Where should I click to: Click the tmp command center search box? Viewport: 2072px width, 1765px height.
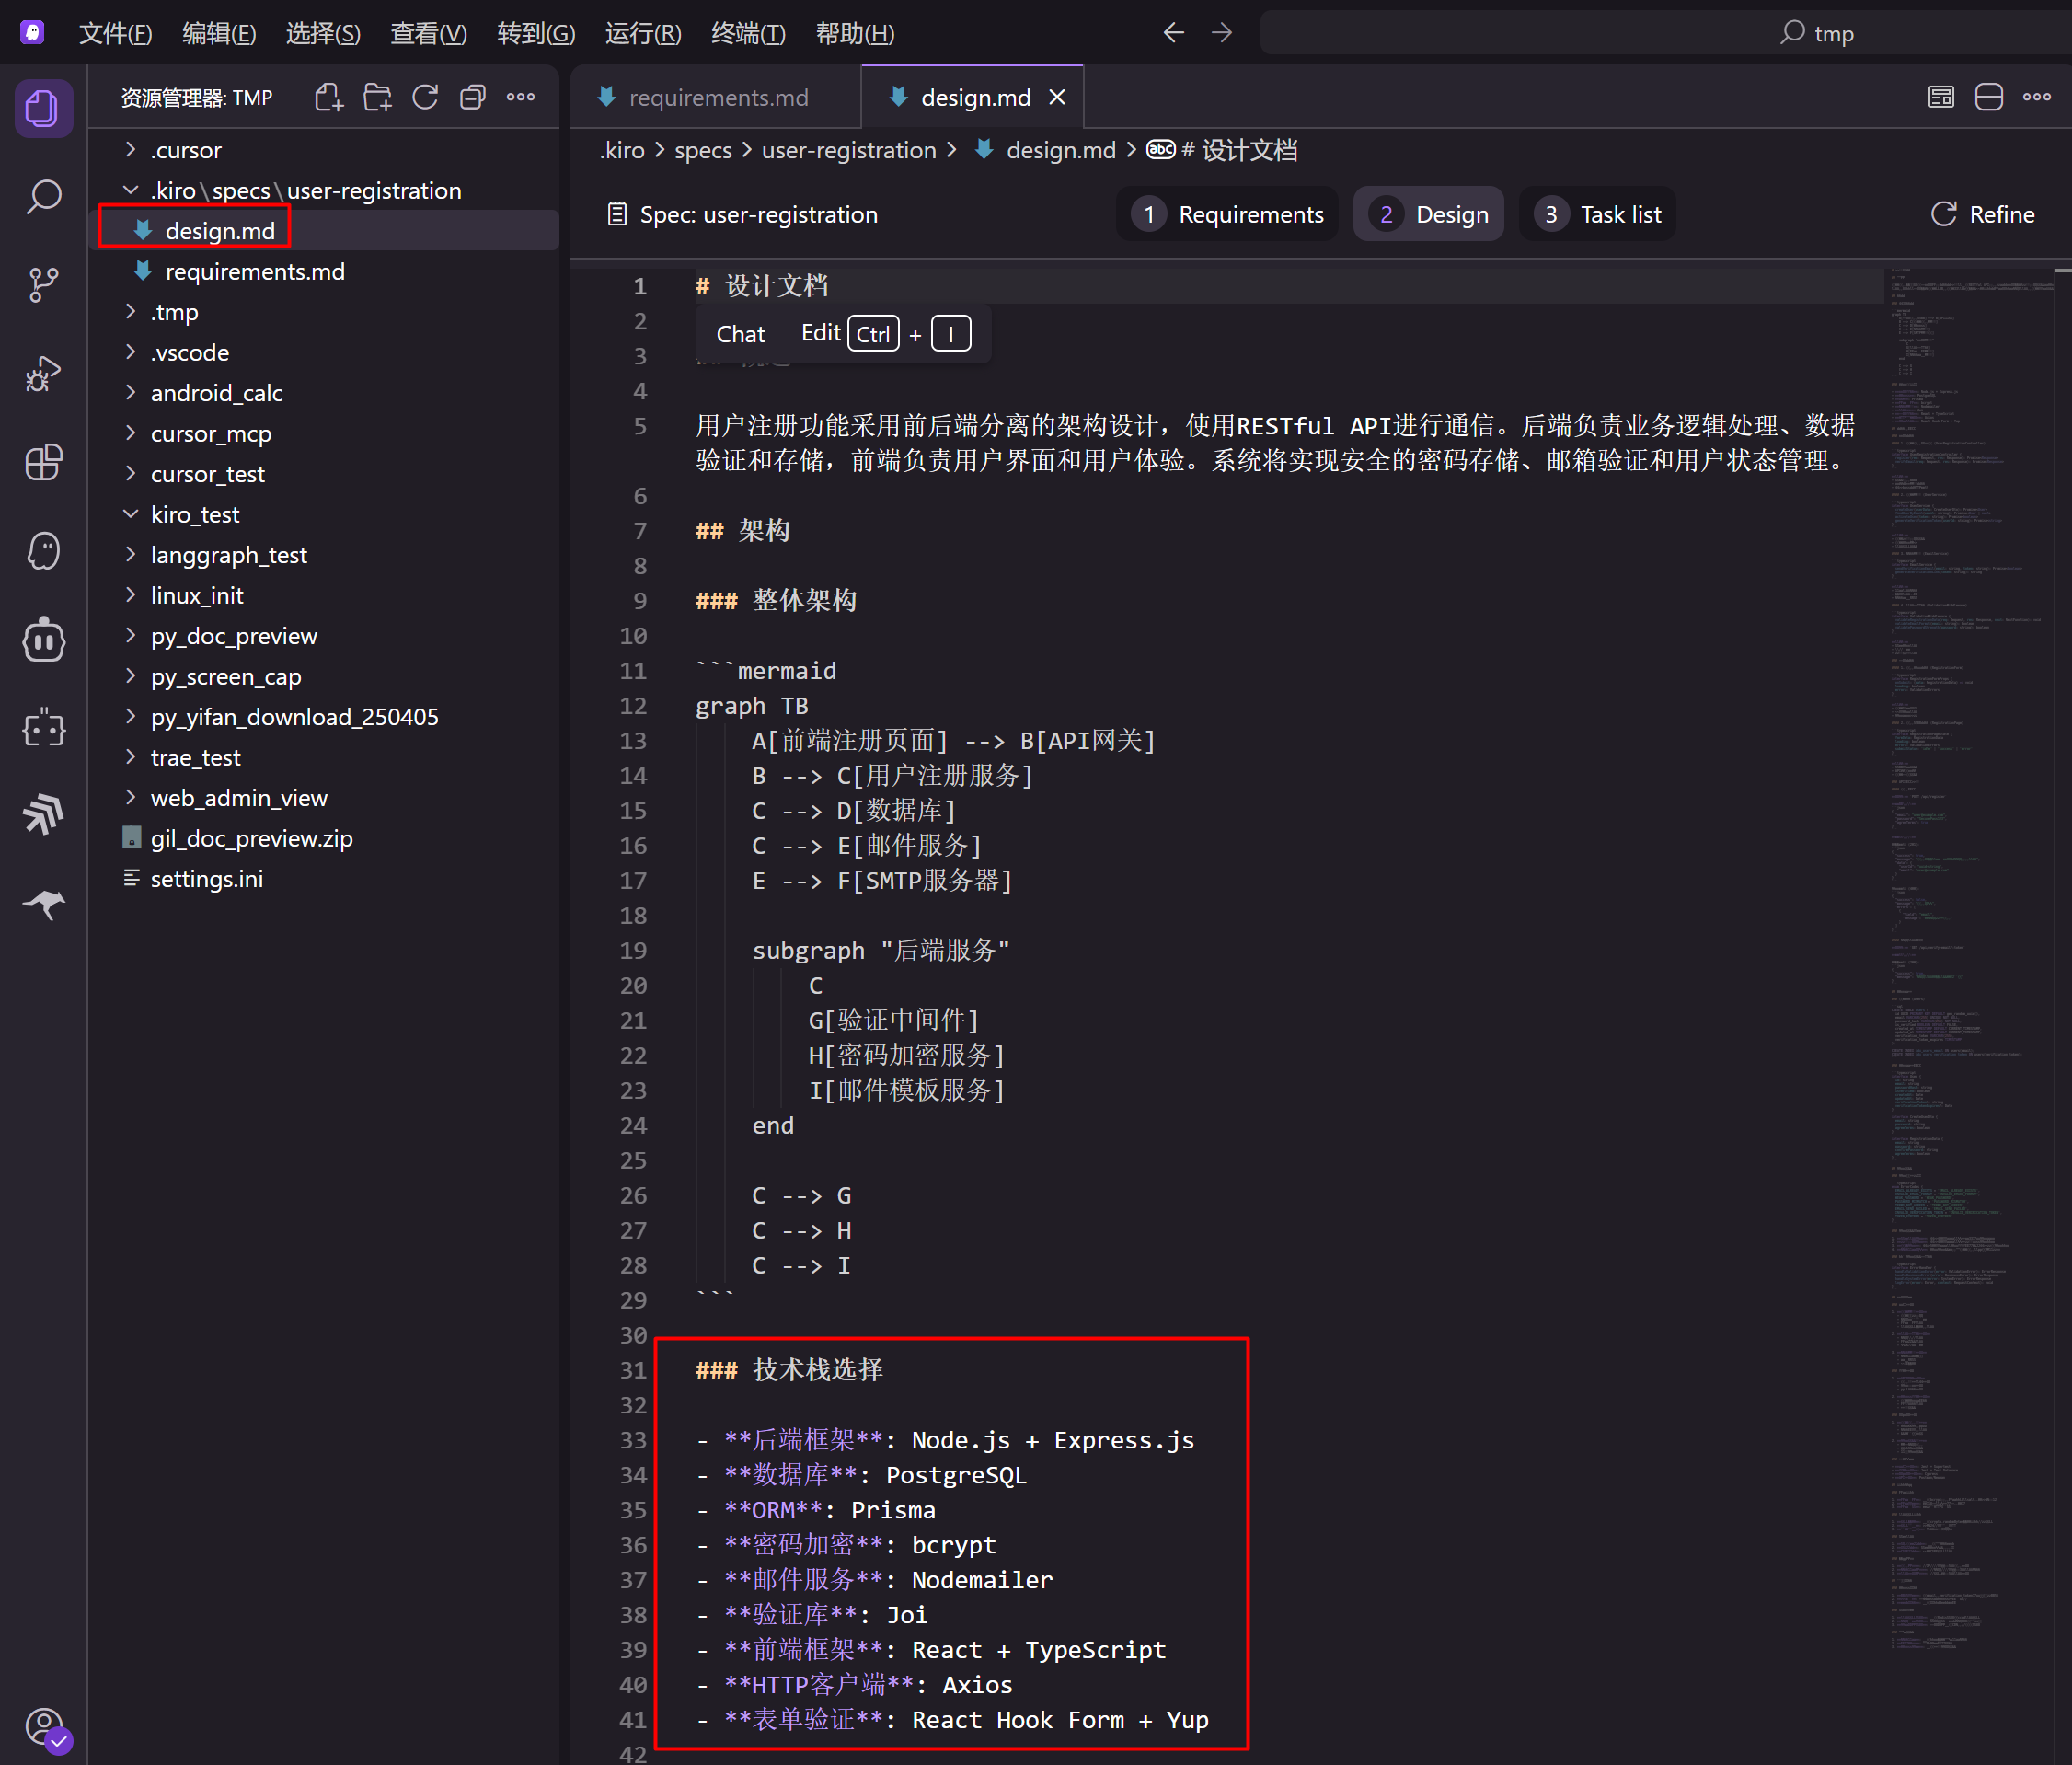(x=1665, y=33)
